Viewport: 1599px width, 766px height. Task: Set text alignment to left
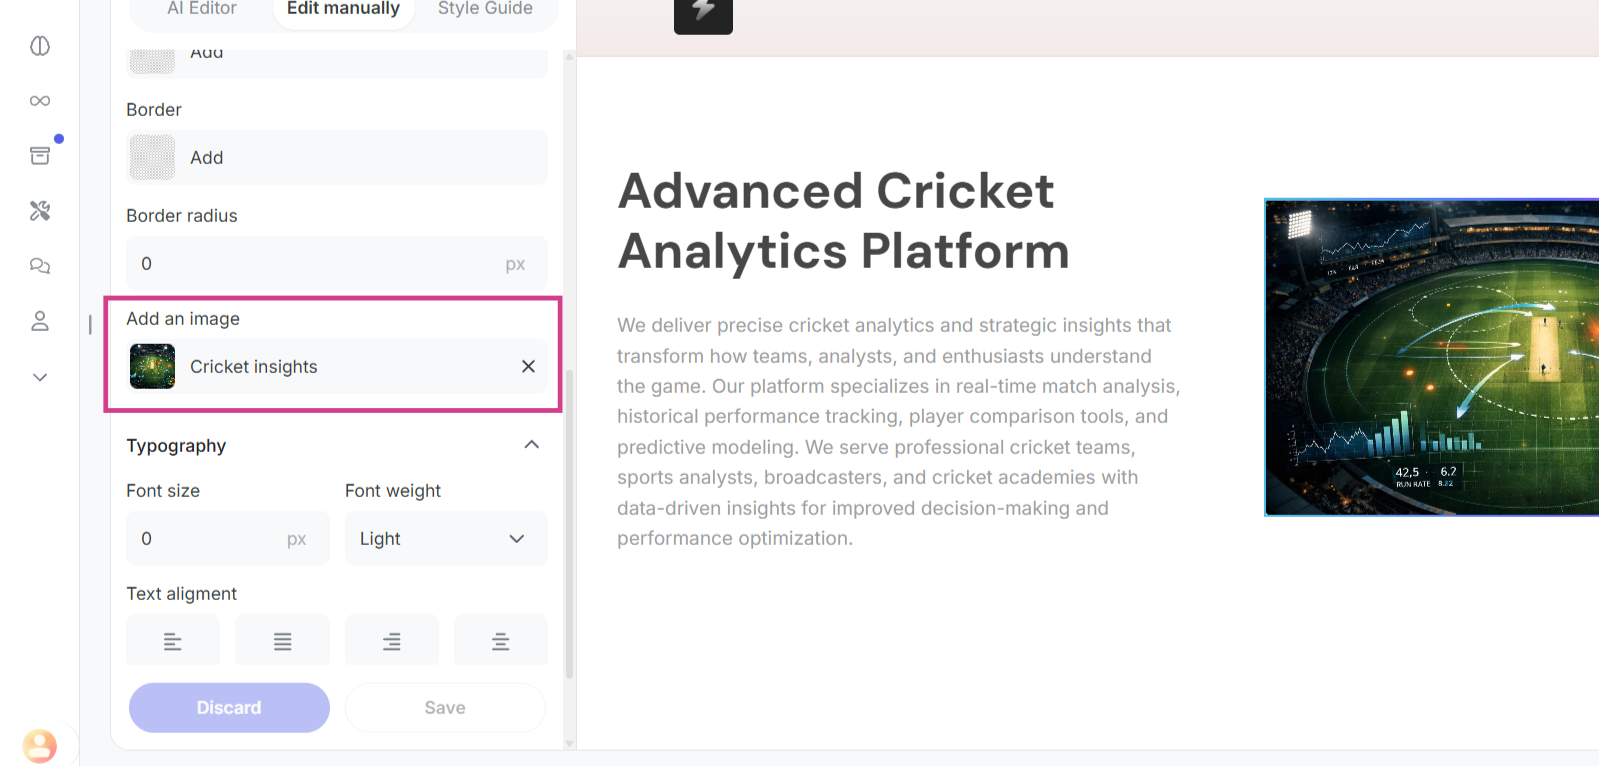(x=173, y=642)
